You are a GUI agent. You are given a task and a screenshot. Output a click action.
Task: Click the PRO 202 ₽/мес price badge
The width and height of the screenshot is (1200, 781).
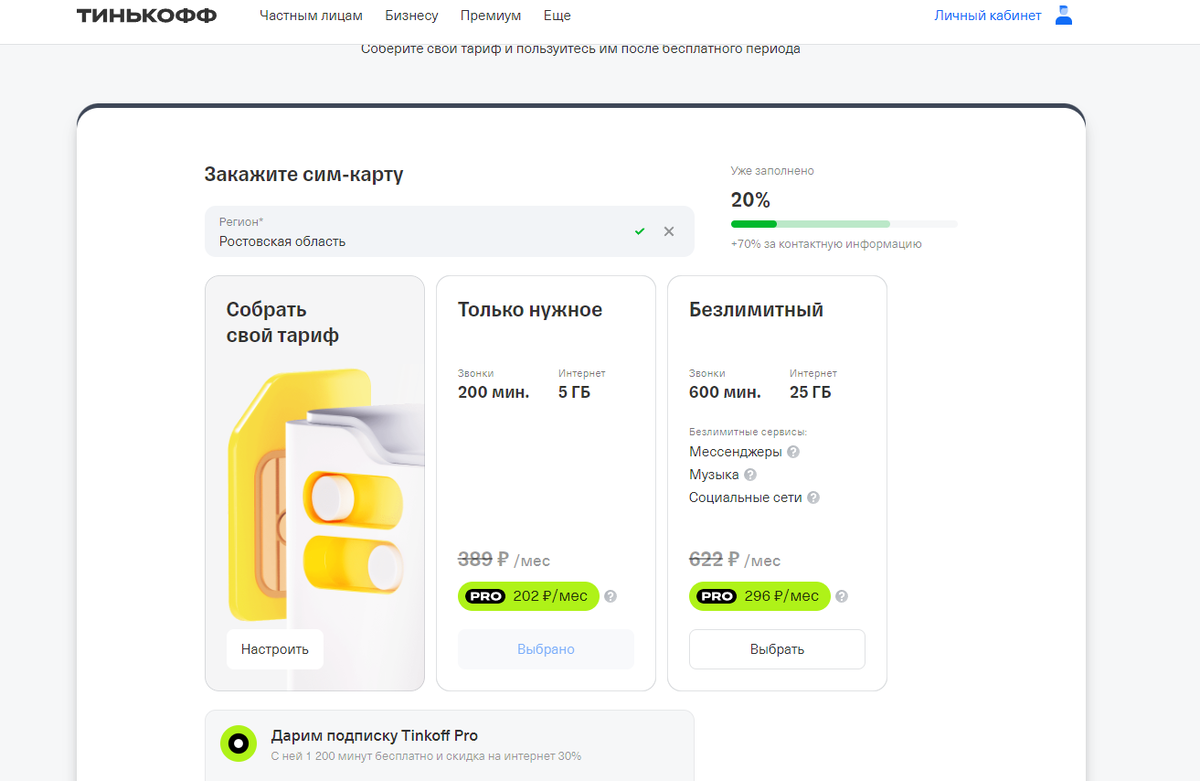(528, 596)
